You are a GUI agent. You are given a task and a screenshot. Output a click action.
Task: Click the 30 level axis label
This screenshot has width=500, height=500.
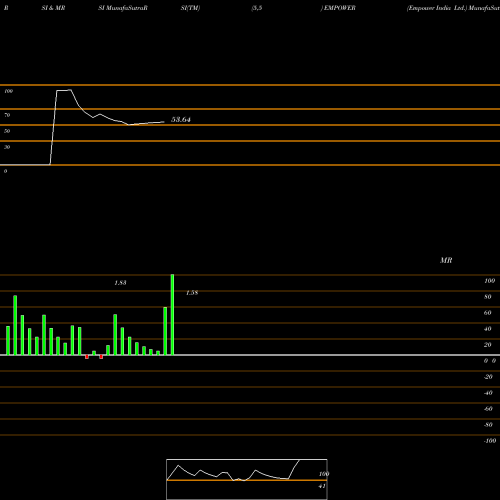[7, 147]
